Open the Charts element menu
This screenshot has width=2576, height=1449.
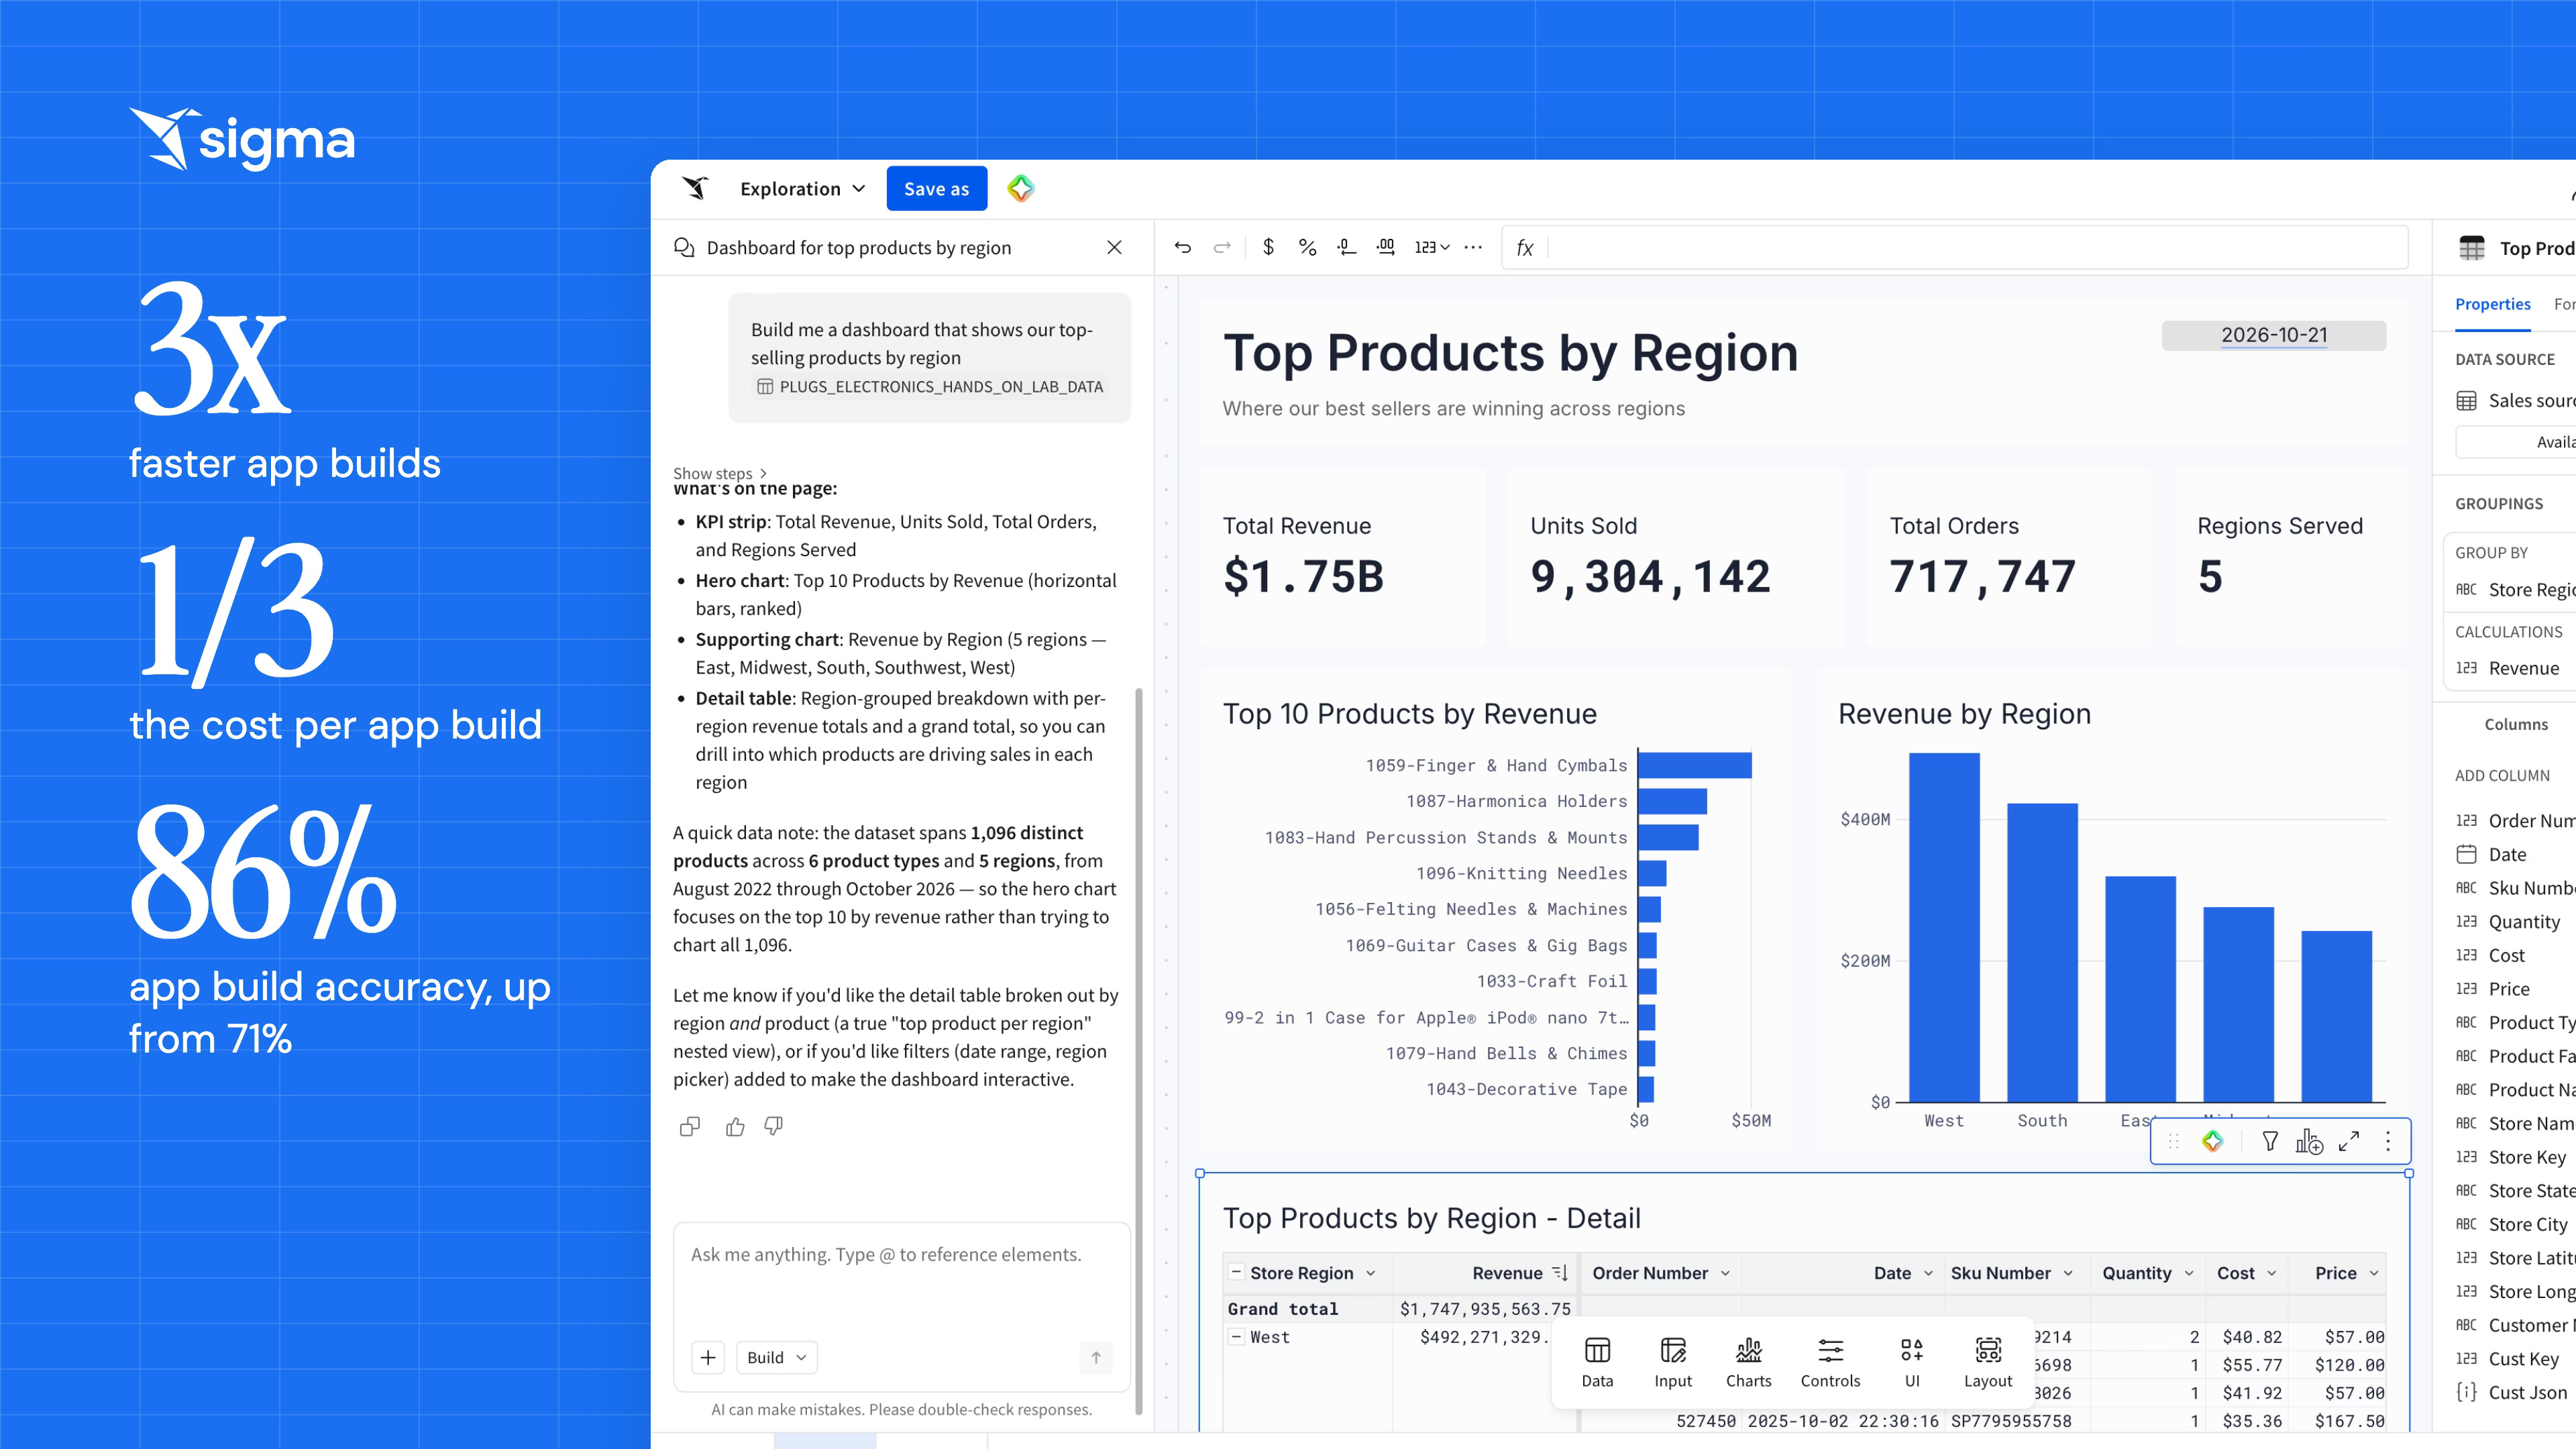click(x=1748, y=1363)
